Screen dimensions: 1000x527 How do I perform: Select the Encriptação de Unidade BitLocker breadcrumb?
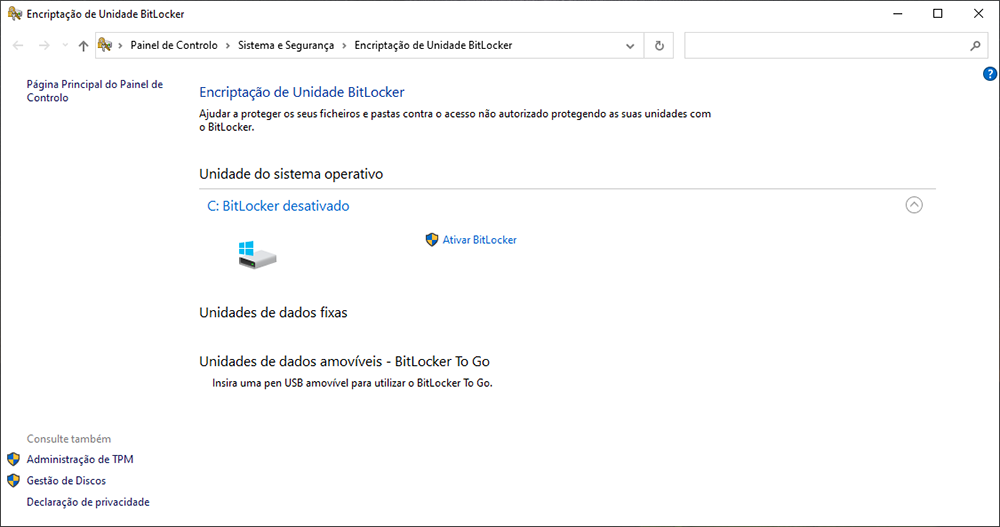[x=433, y=45]
